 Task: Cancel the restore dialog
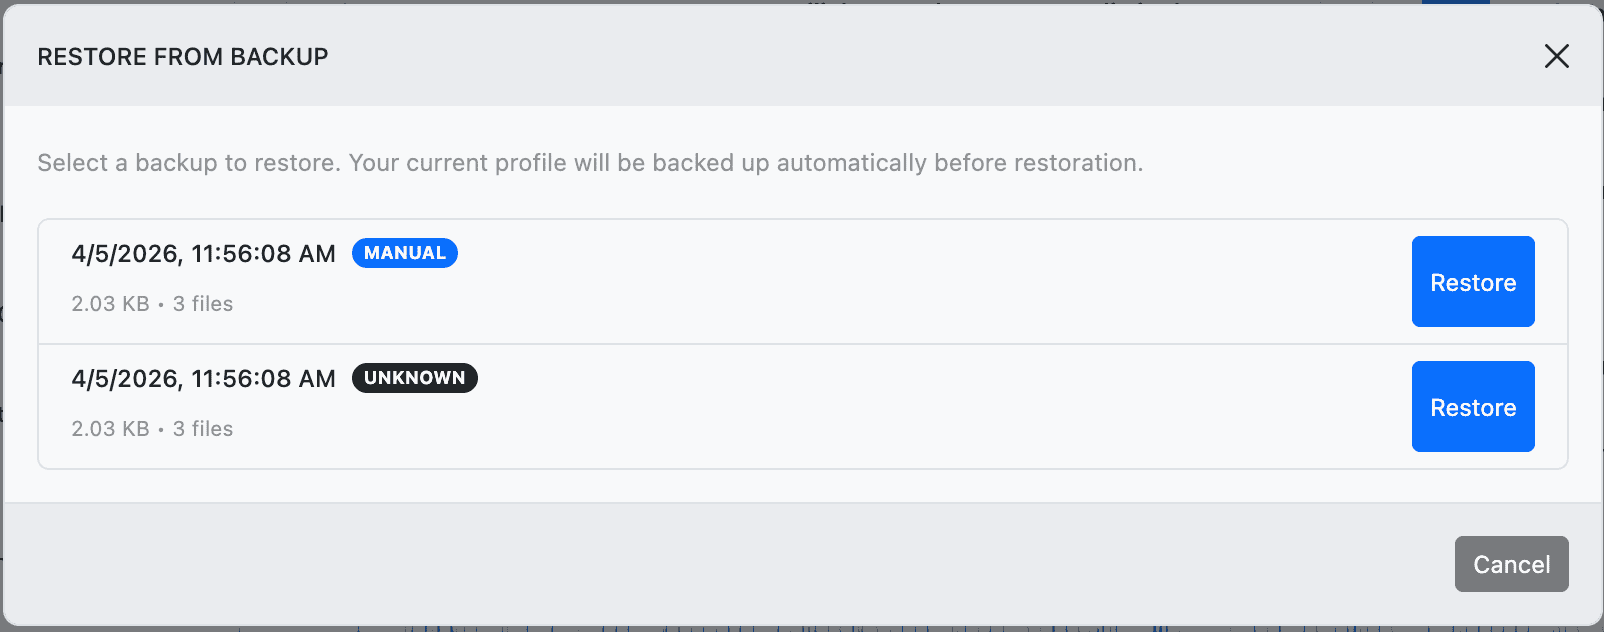pos(1511,564)
